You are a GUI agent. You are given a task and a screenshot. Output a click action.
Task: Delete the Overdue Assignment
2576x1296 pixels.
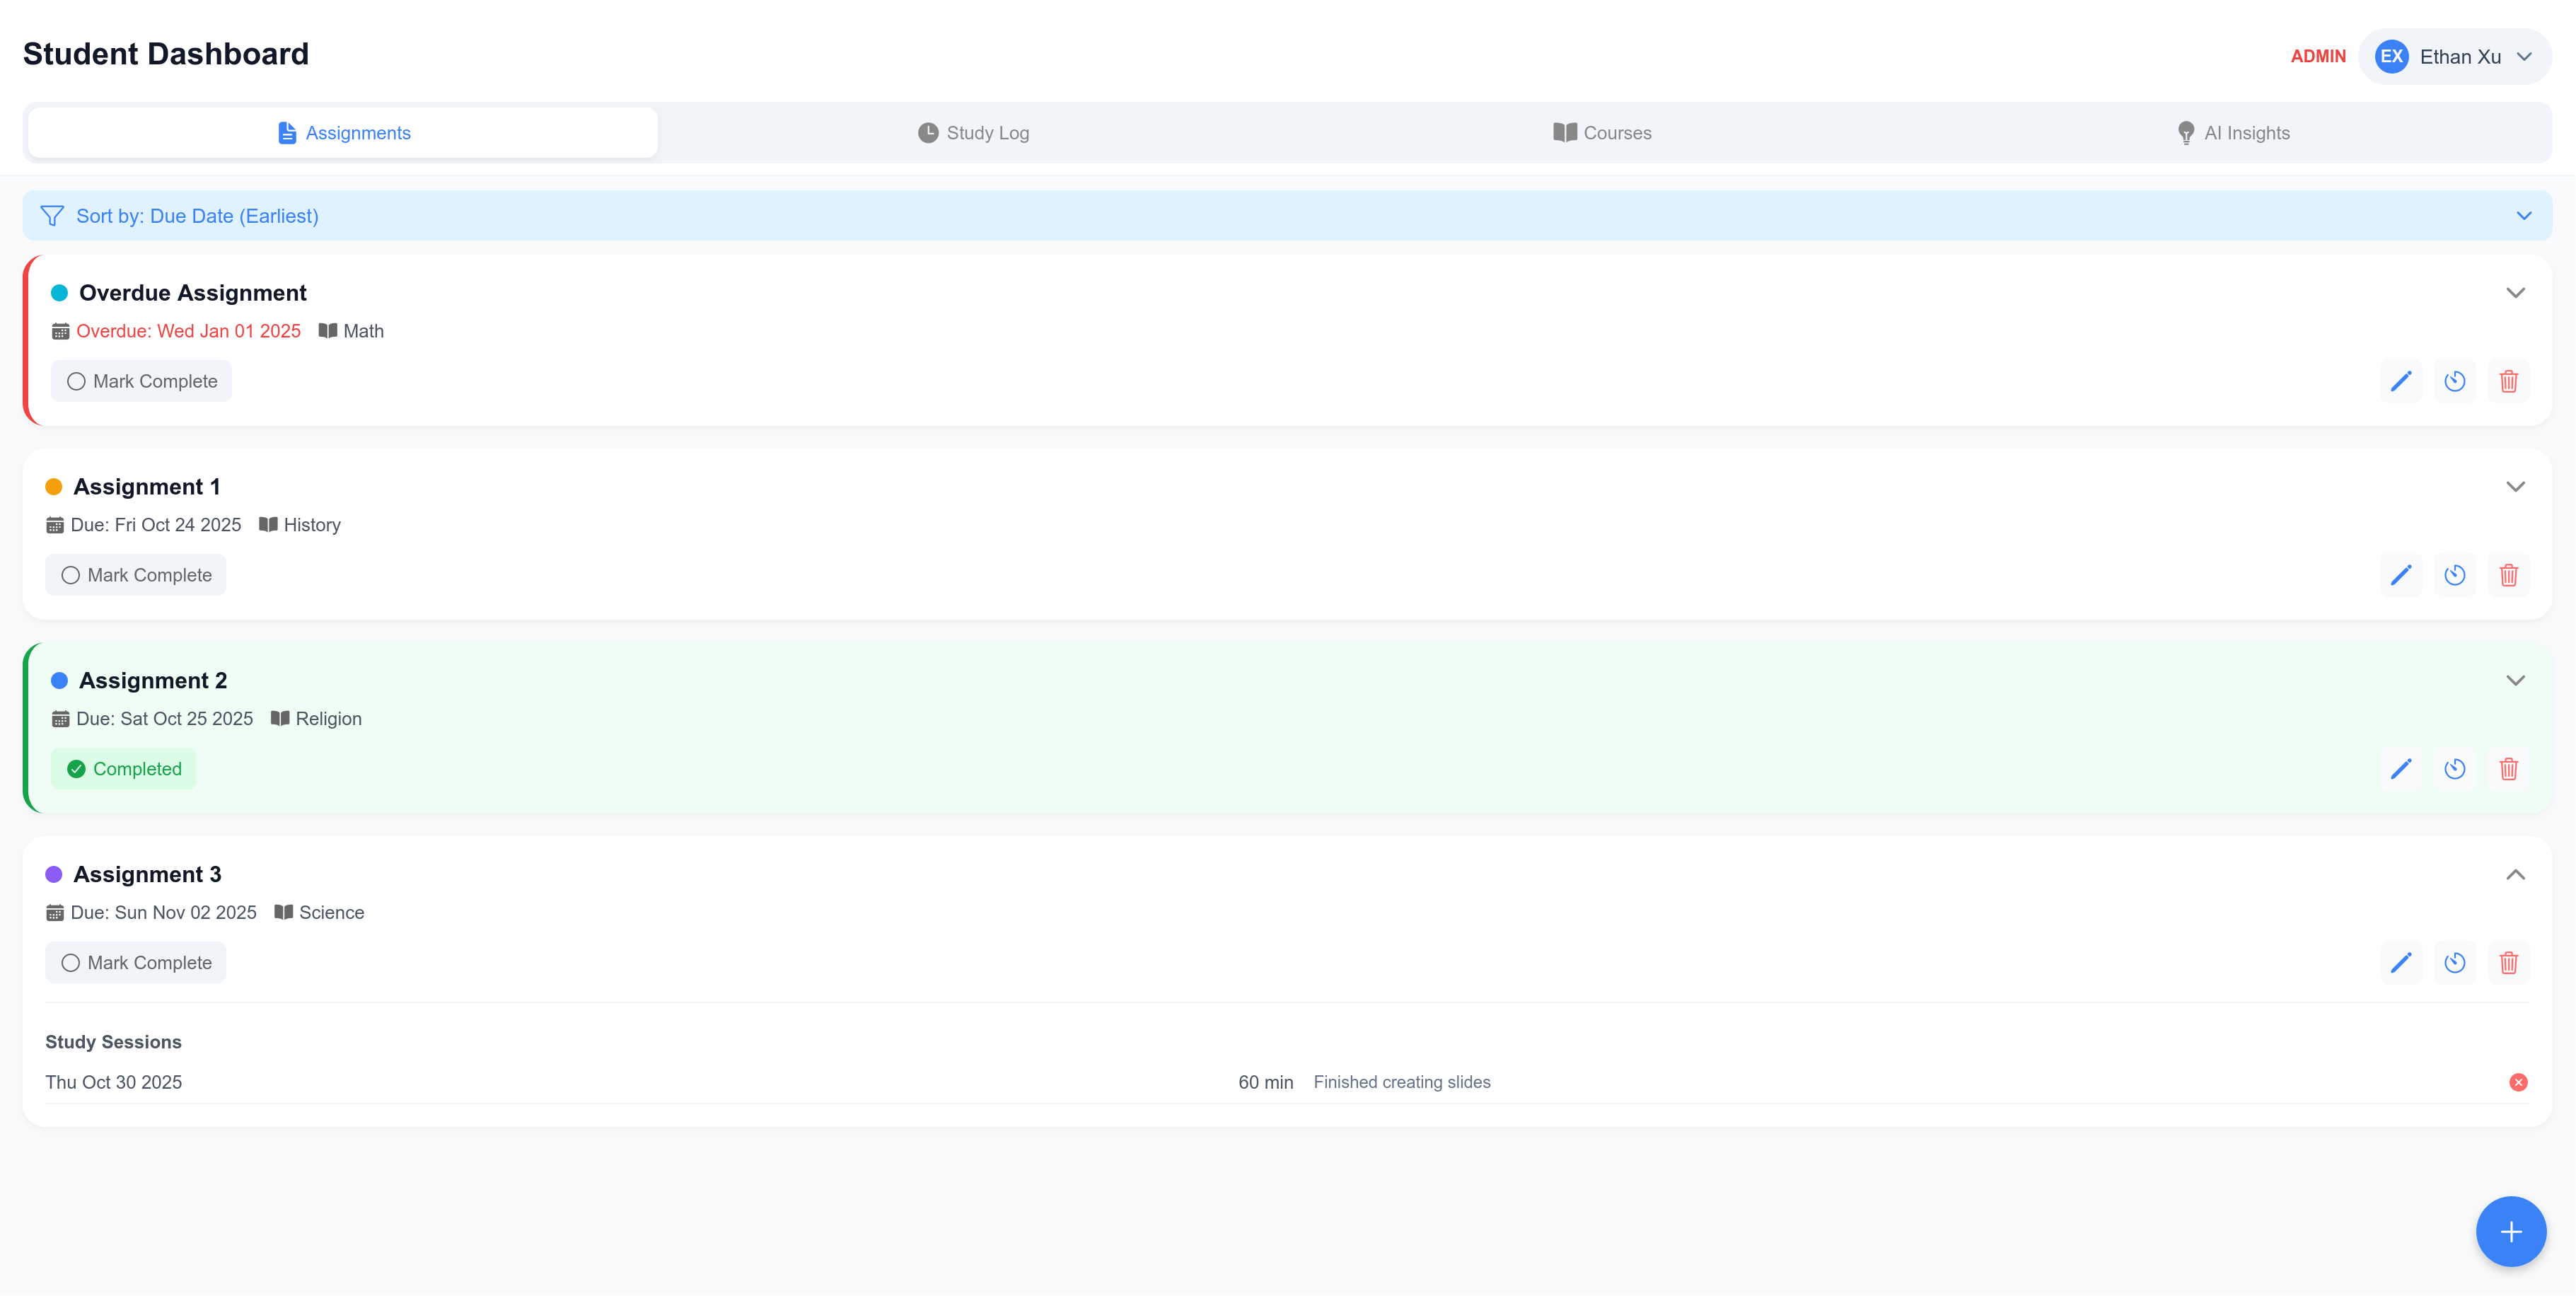[2509, 381]
